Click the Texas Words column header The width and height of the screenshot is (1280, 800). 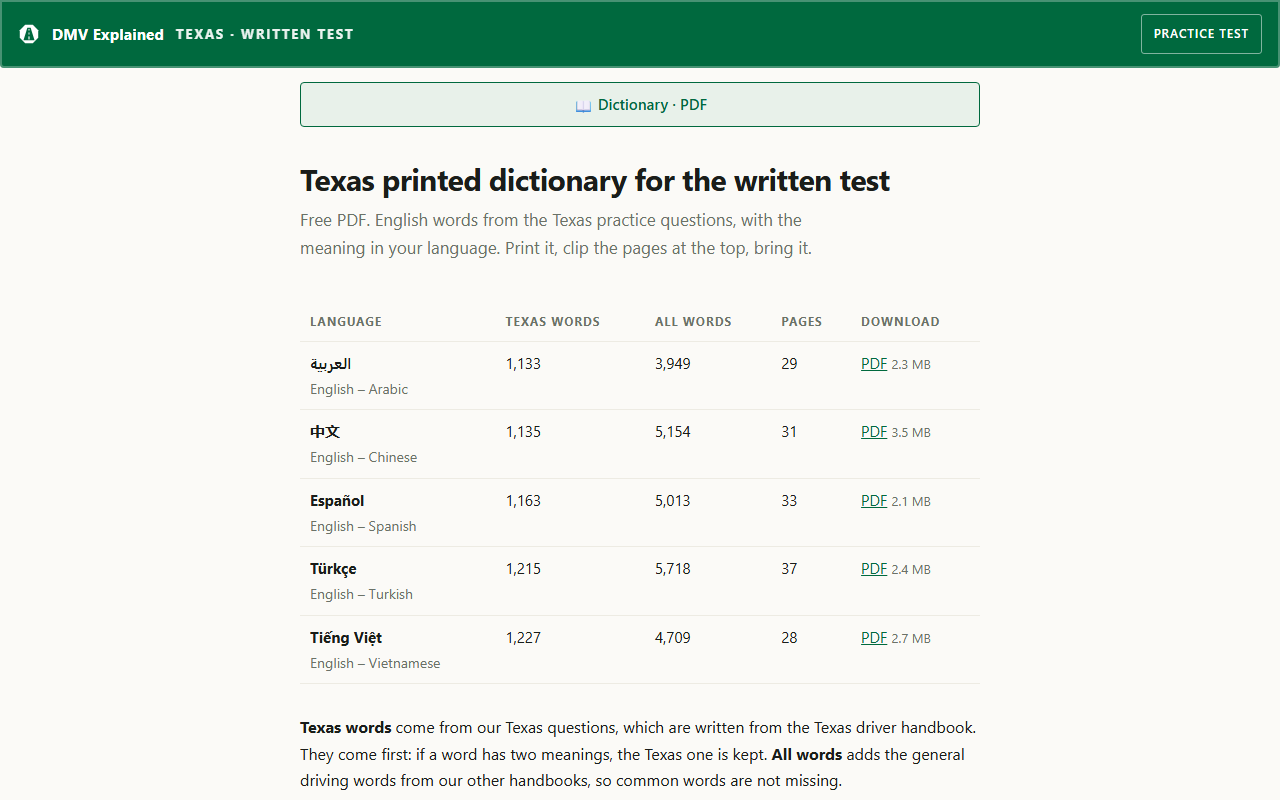click(x=552, y=322)
